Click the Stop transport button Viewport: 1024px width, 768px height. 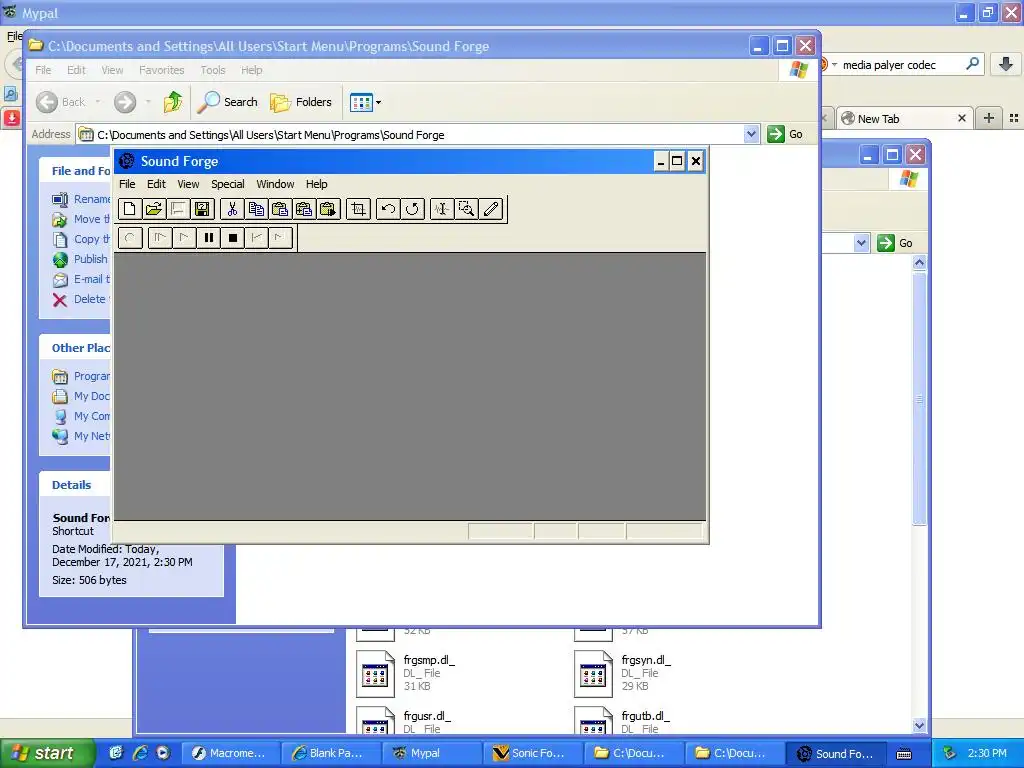tap(232, 238)
